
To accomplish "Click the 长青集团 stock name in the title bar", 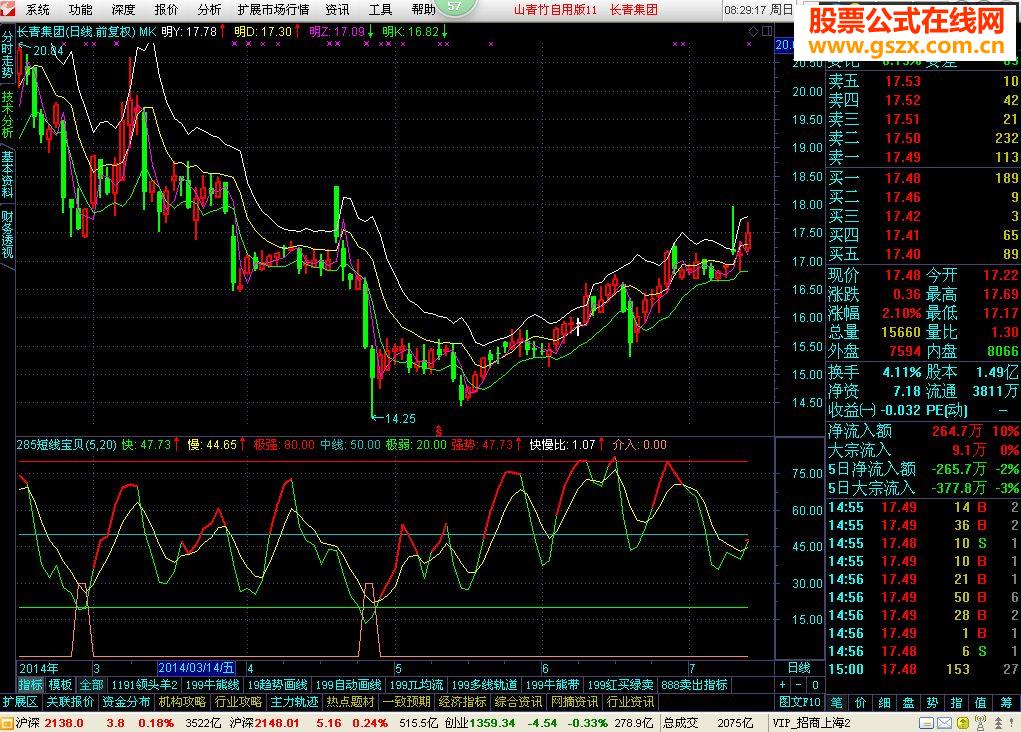I will tap(634, 10).
